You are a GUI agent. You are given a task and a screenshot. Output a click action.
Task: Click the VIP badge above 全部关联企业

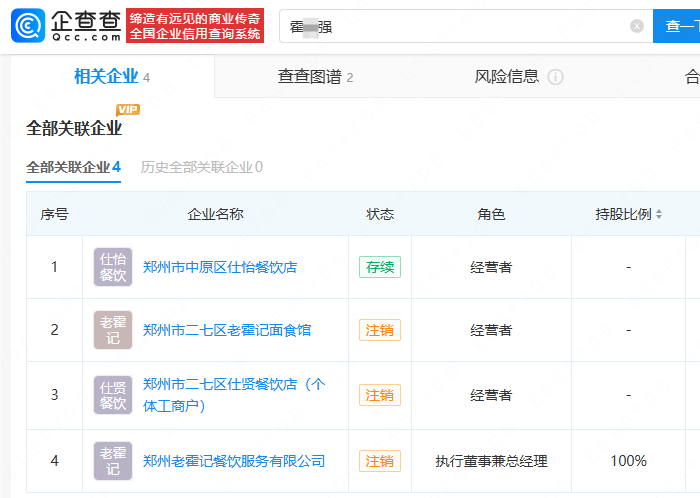click(128, 109)
